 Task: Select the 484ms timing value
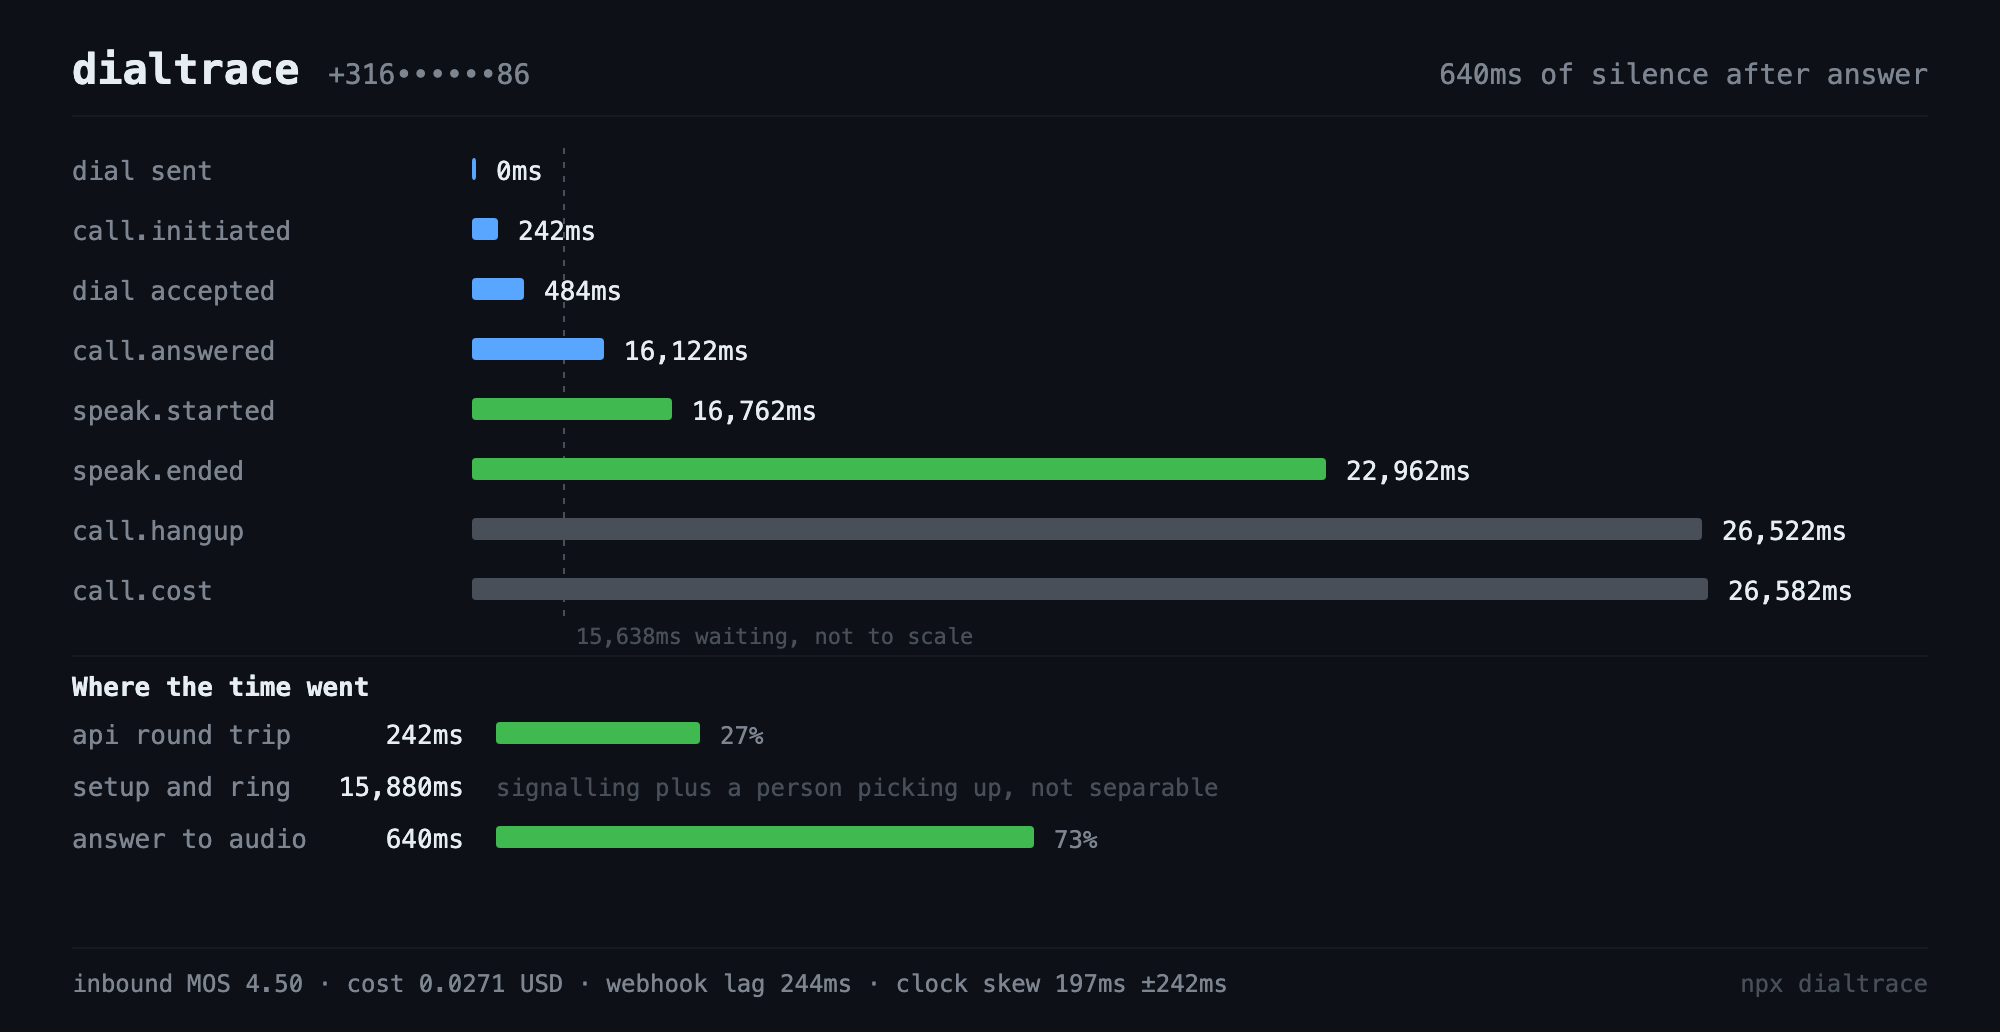(x=582, y=291)
